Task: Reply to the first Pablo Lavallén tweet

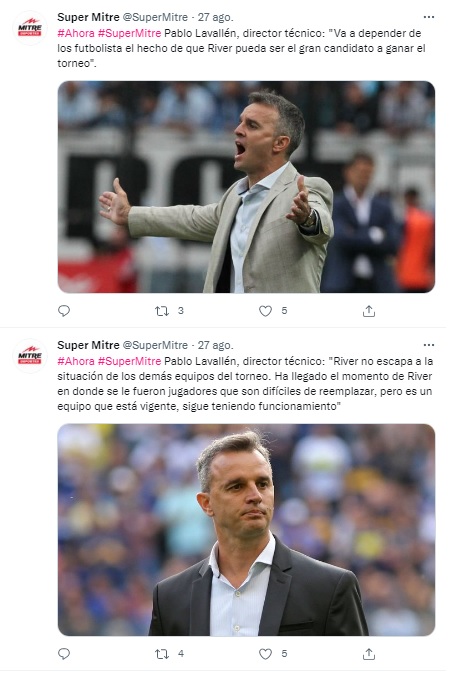Action: point(64,311)
